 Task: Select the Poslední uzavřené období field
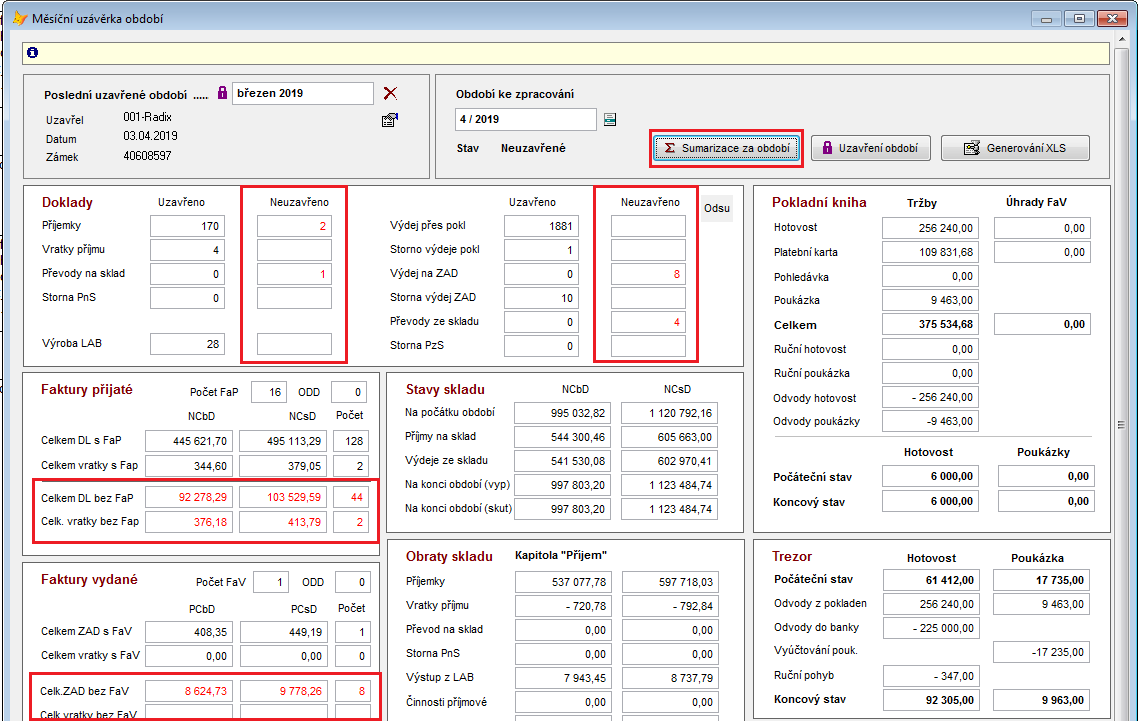pos(302,93)
